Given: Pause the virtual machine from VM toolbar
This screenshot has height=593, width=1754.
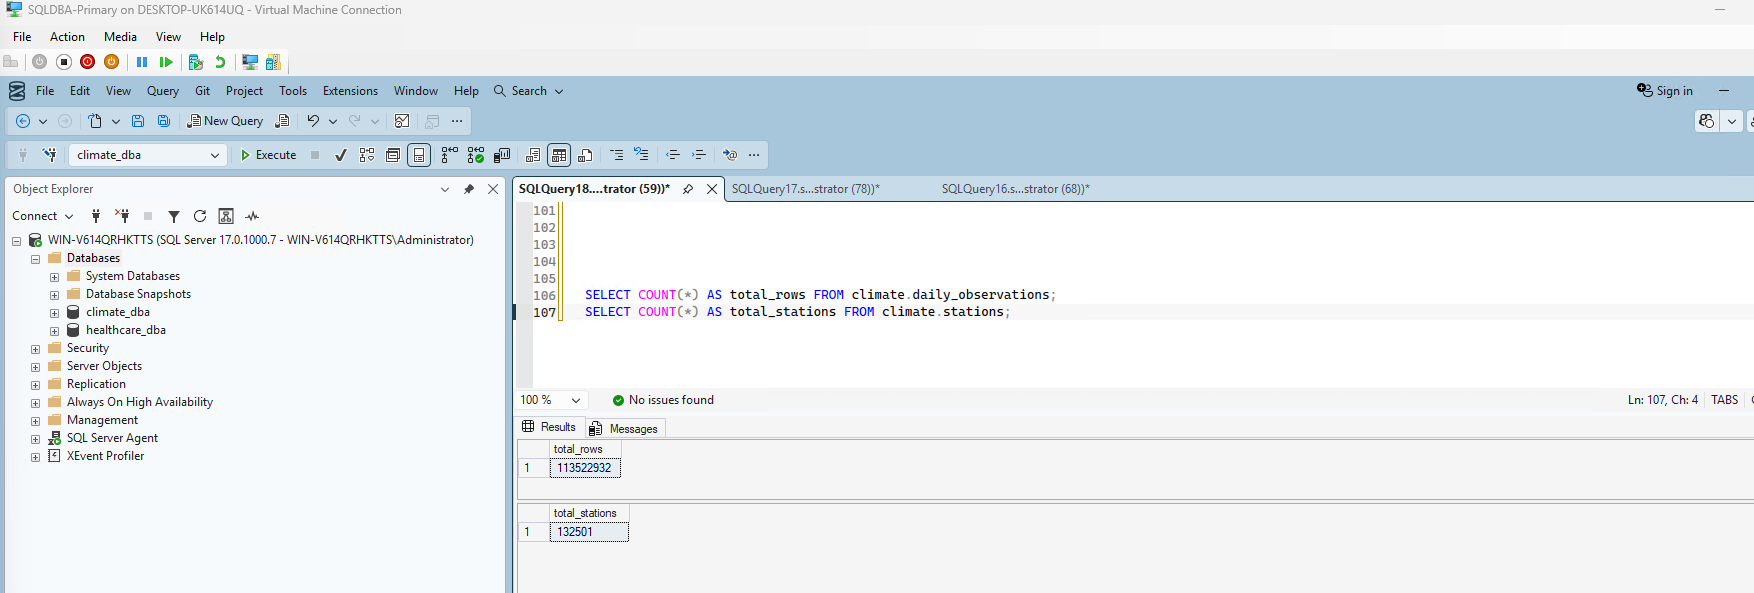Looking at the screenshot, I should [142, 62].
